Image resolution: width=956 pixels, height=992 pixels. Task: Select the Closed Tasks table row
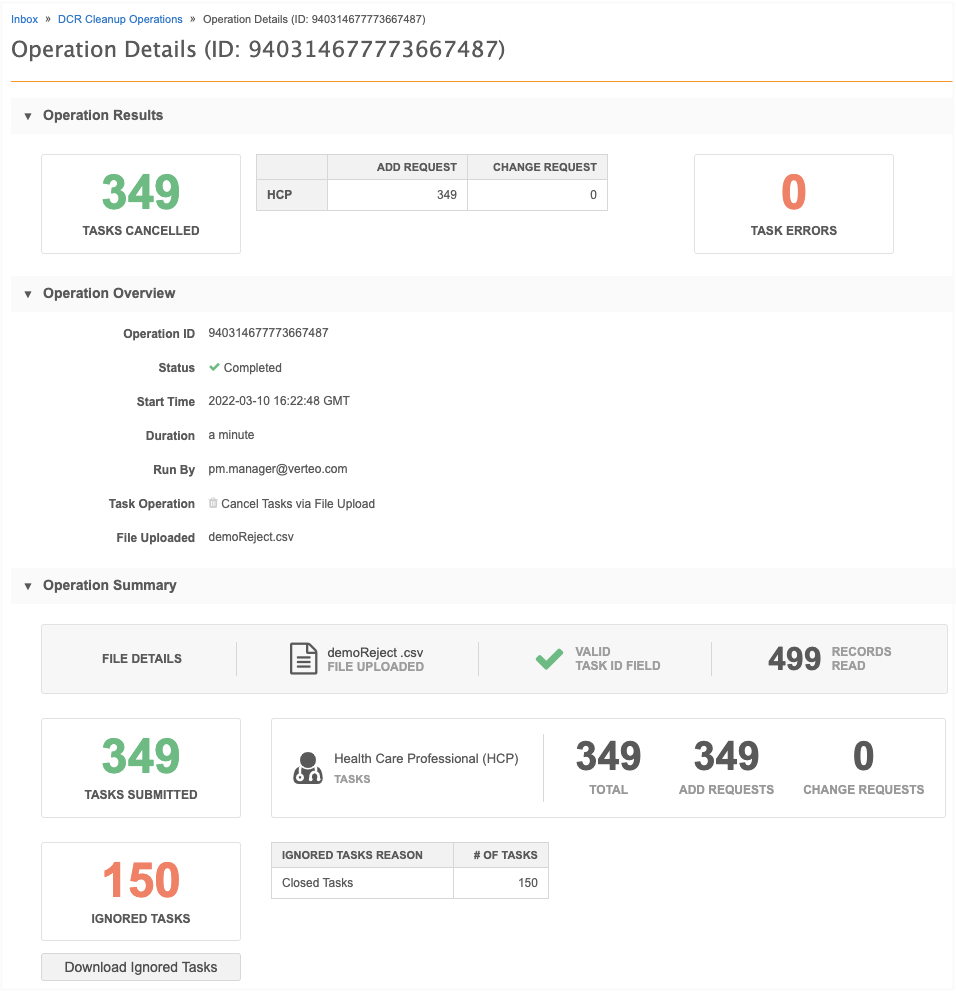[409, 883]
